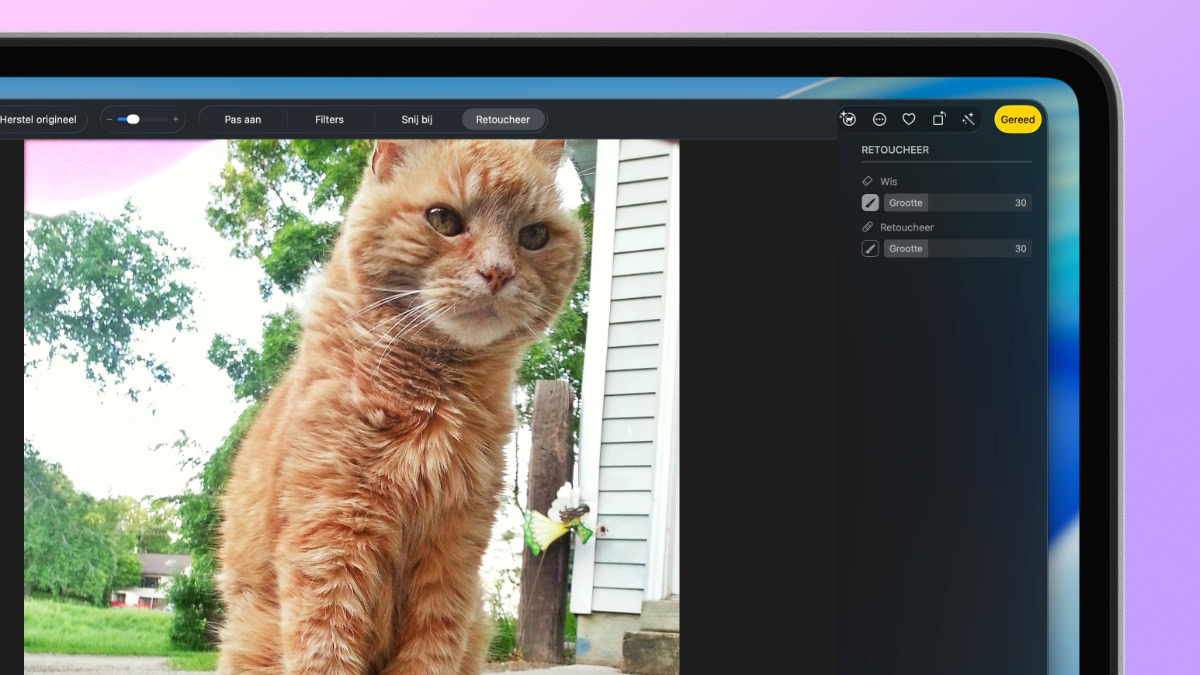Rotate the photo using the rotate icon
This screenshot has width=1200, height=675.
pos(938,119)
